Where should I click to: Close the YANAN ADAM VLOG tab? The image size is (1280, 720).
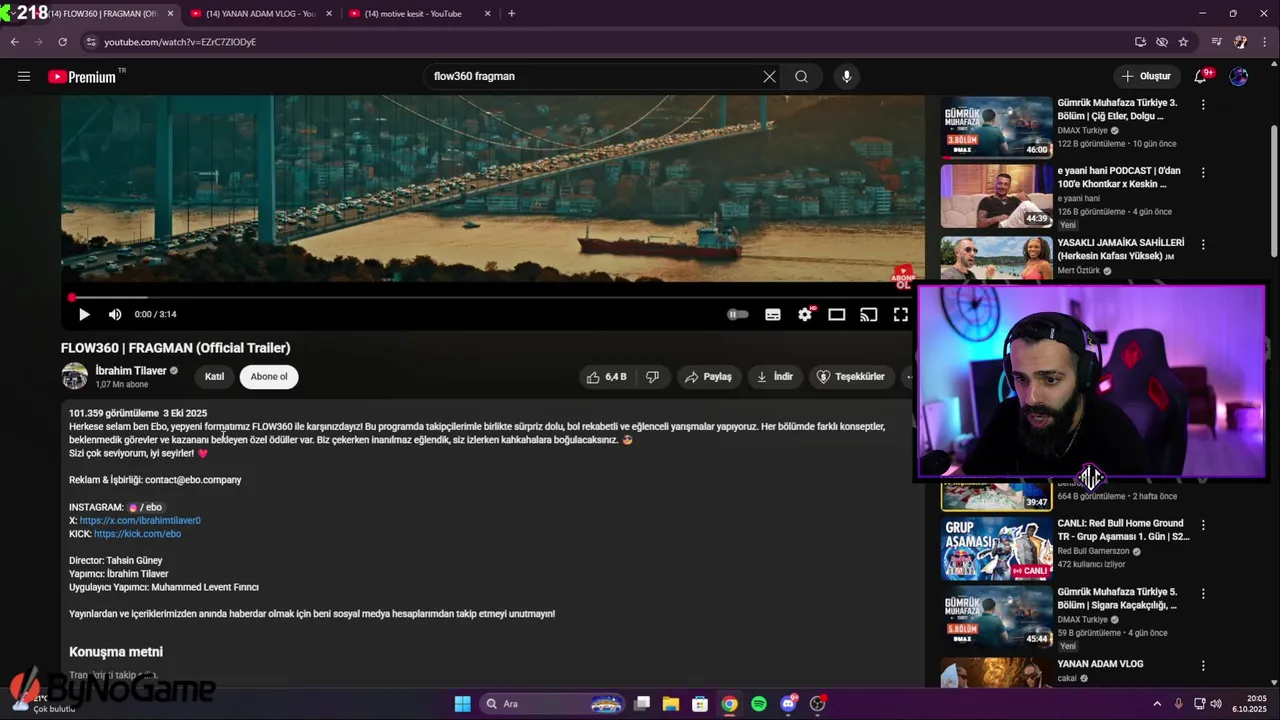click(x=329, y=14)
